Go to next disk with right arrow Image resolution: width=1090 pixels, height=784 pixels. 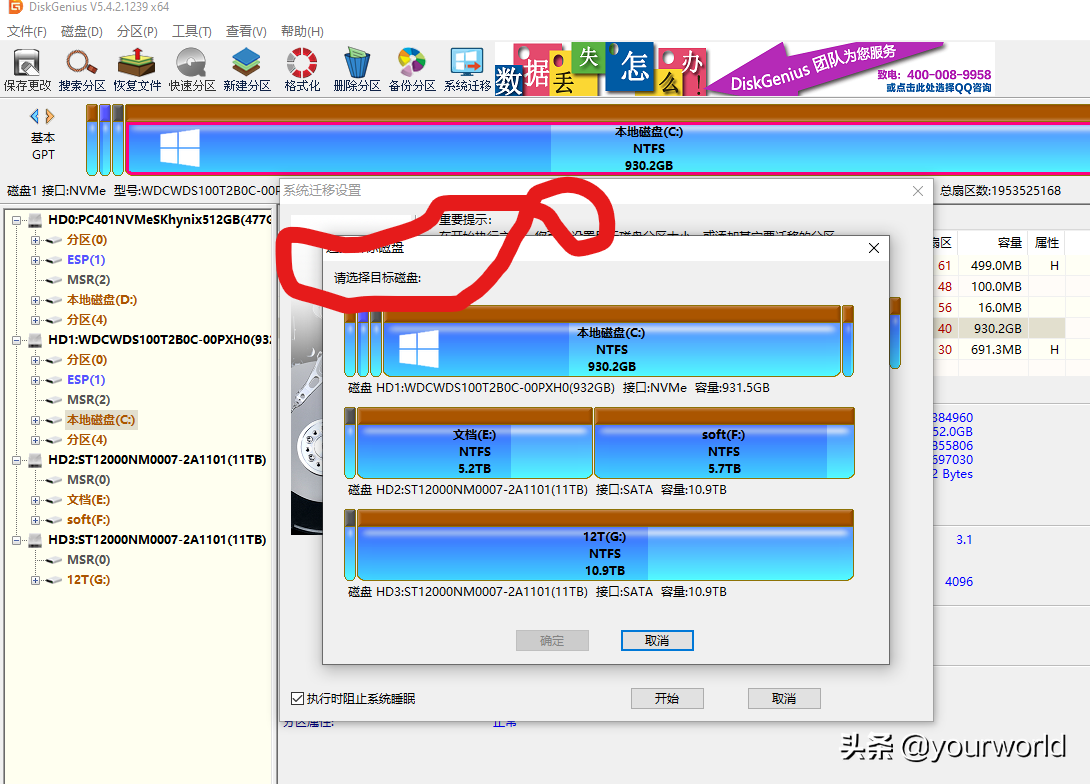pos(49,116)
